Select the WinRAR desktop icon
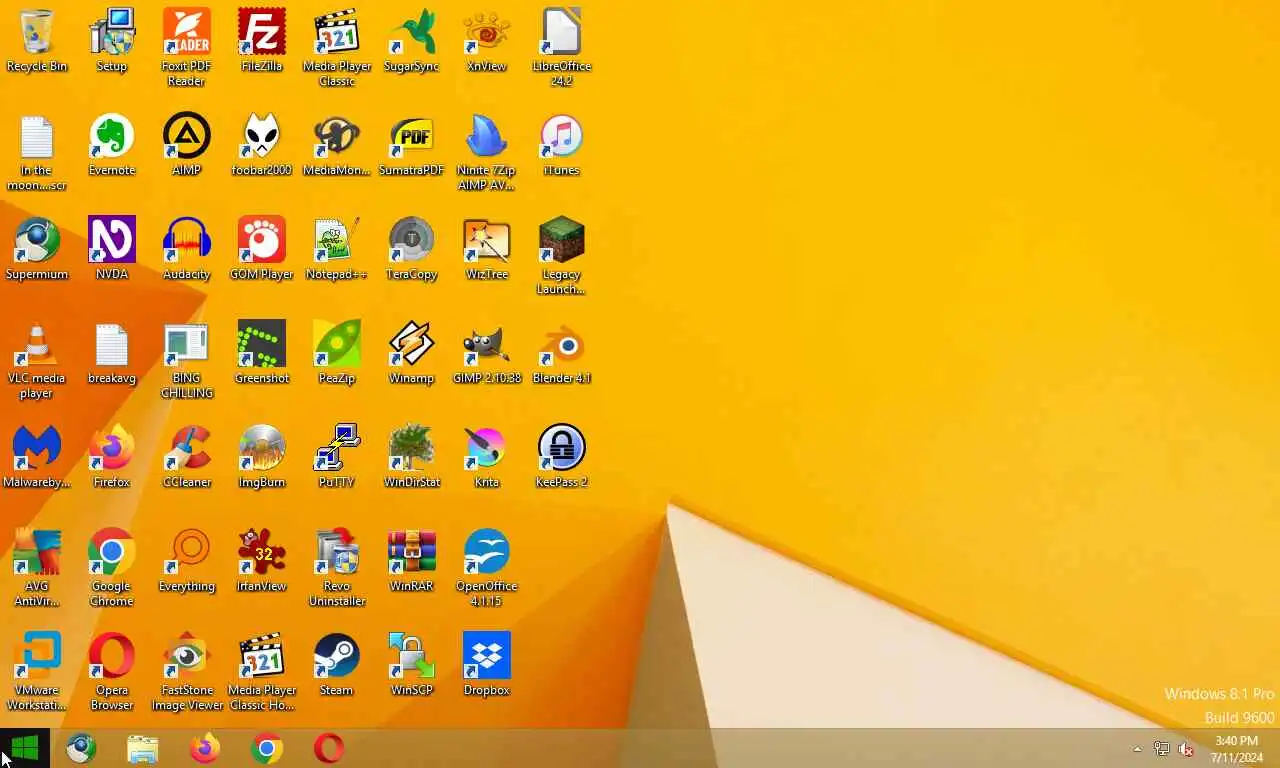 click(x=412, y=552)
